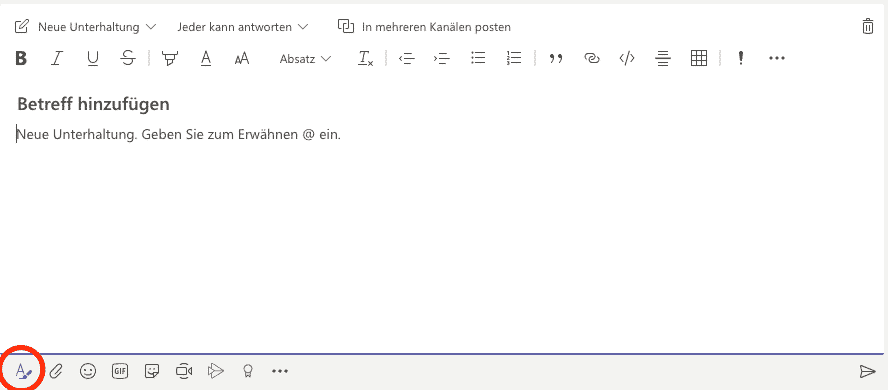Open the emoji picker
The image size is (888, 390).
click(x=88, y=371)
